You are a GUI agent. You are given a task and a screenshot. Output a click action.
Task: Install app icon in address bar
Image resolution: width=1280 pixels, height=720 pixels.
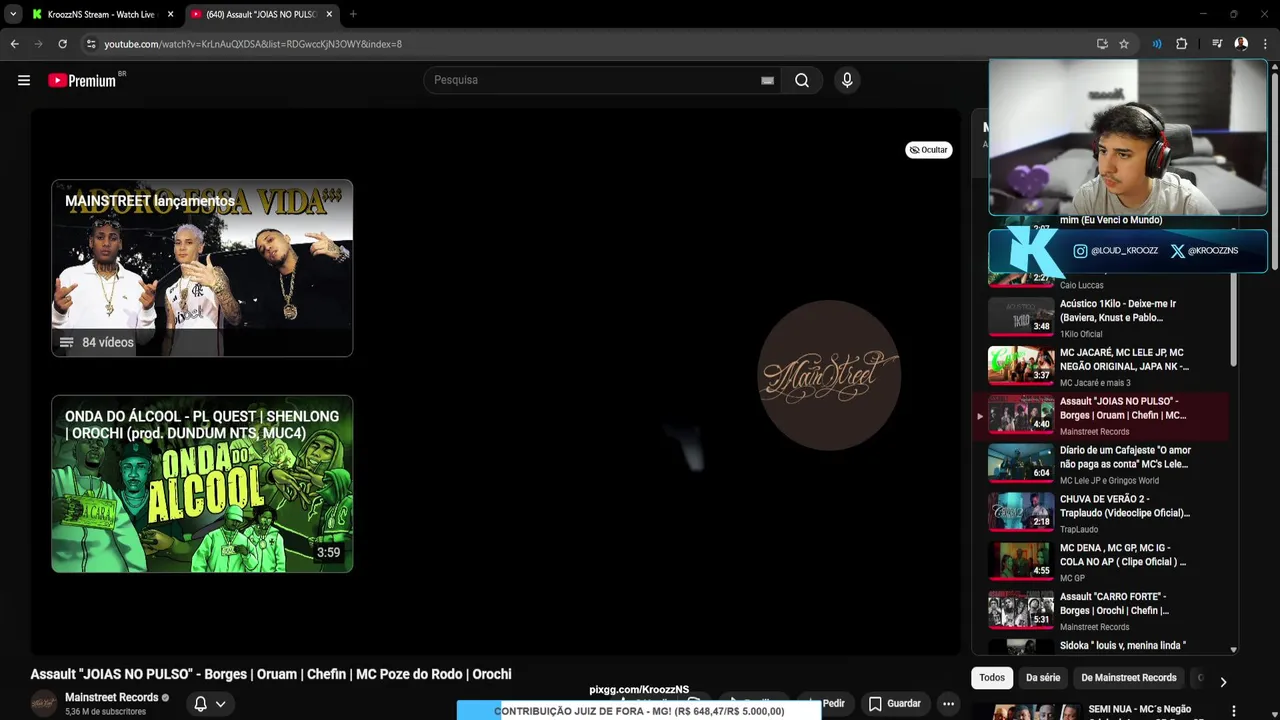tap(1102, 44)
